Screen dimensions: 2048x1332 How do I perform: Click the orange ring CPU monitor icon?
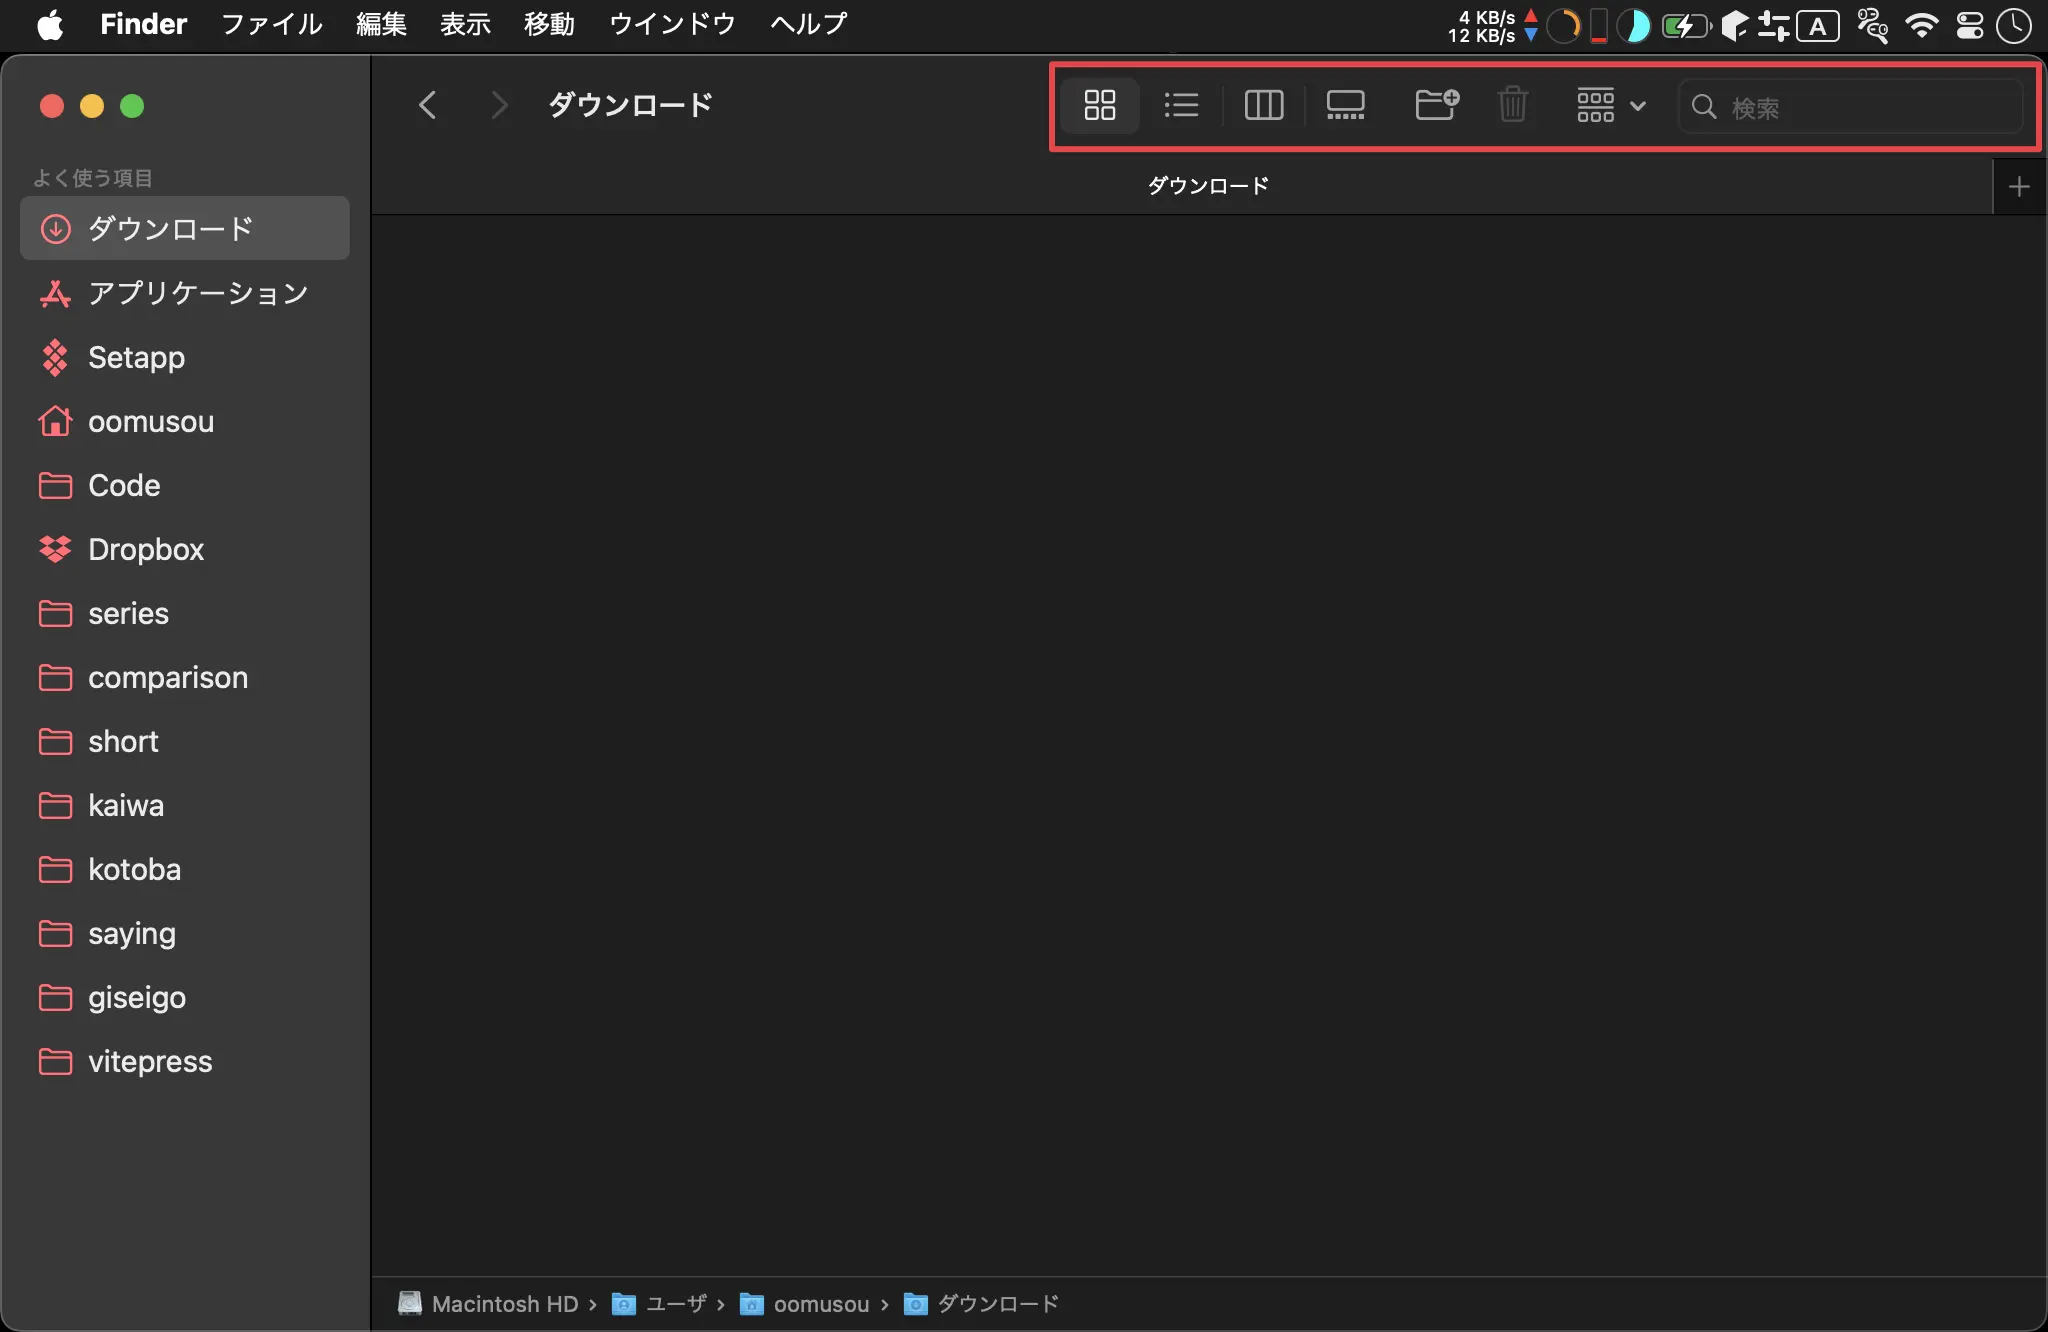click(1563, 26)
